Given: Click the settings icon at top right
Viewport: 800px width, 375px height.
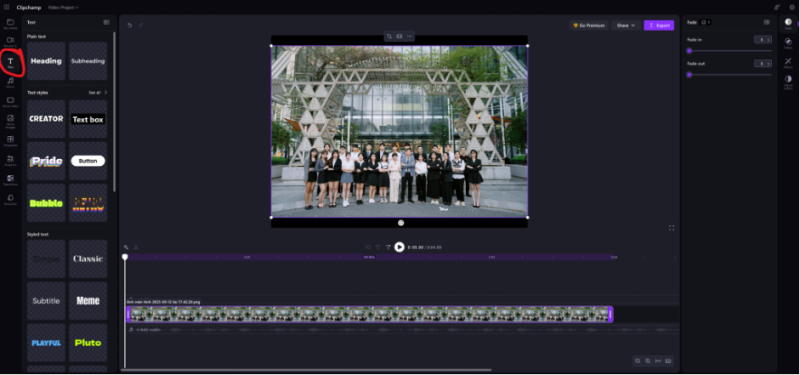Looking at the screenshot, I should click(792, 7).
